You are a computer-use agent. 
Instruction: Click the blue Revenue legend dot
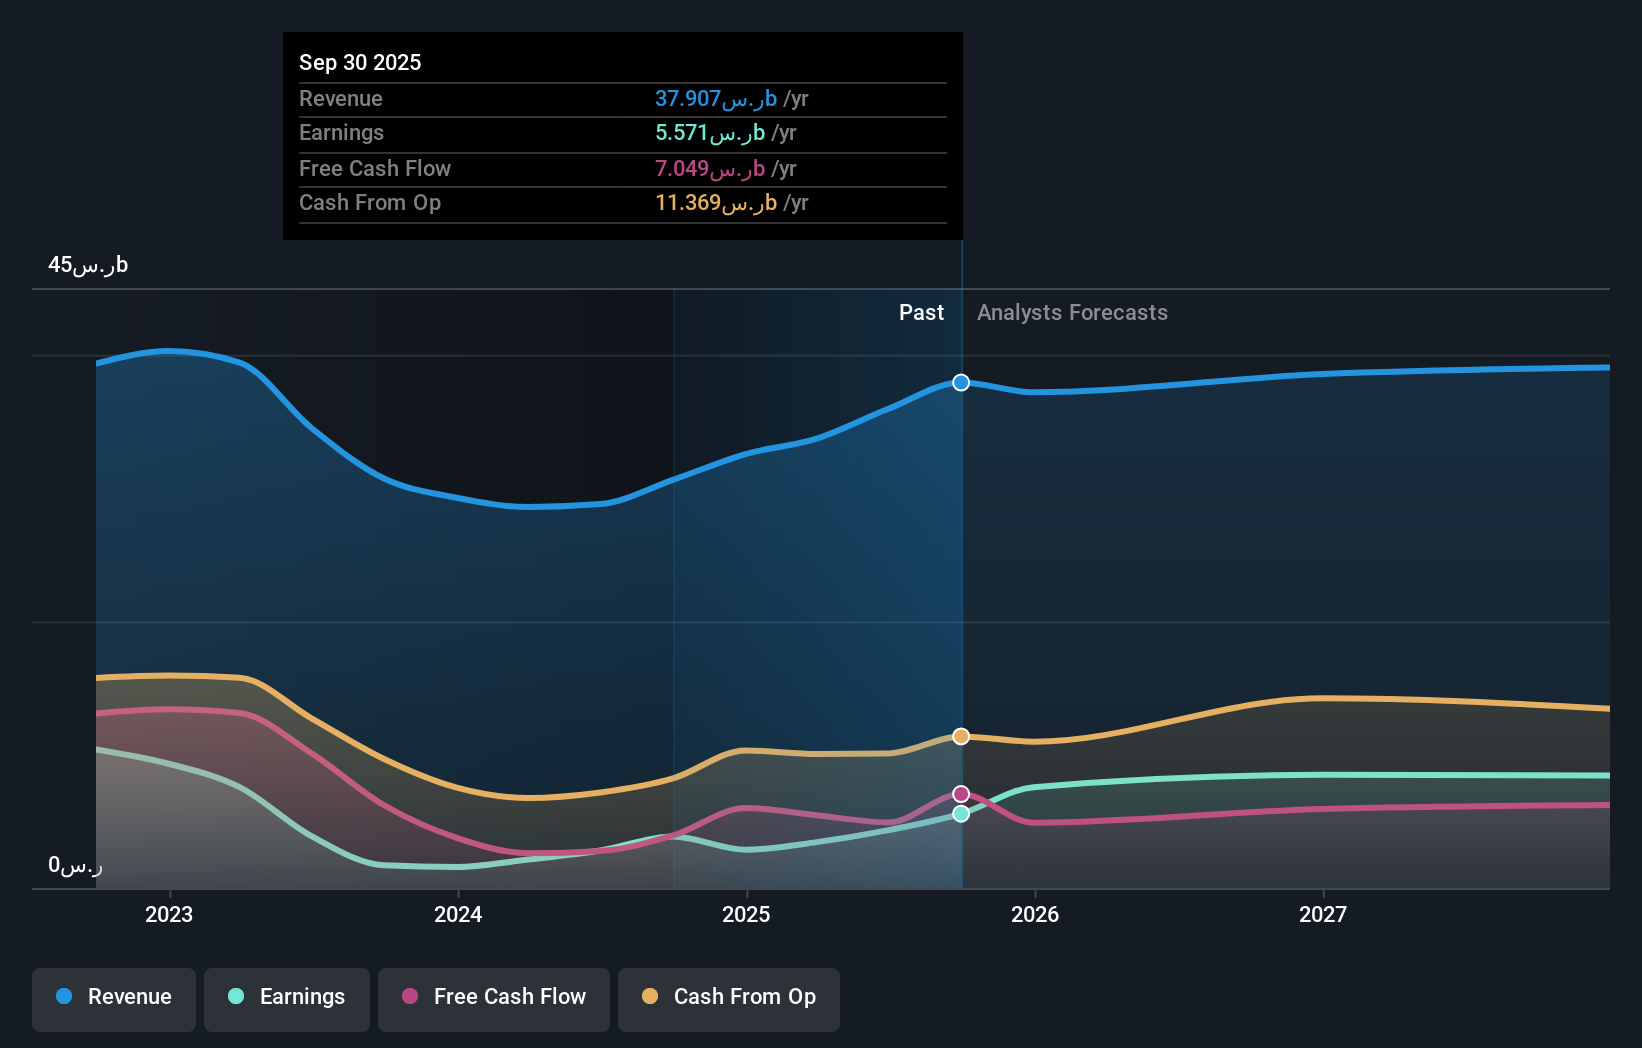62,997
